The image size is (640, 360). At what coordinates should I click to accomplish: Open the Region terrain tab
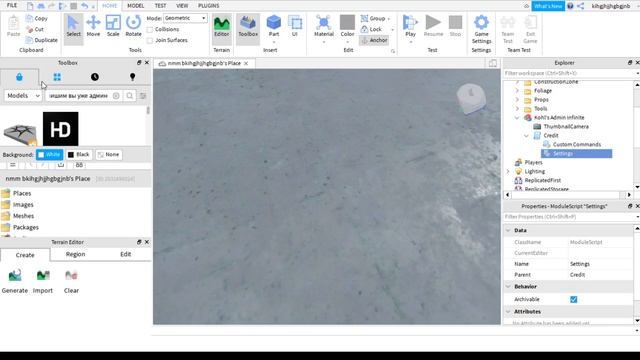76,254
